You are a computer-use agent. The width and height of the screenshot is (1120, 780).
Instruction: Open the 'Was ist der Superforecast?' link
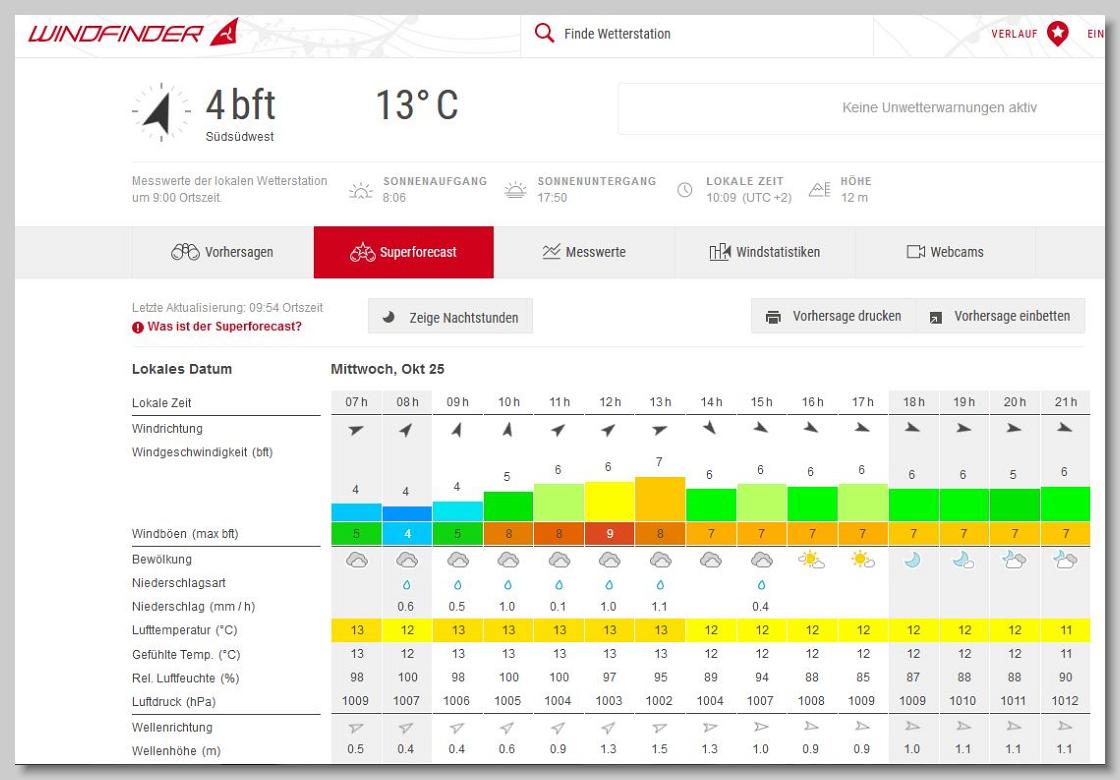coord(217,326)
